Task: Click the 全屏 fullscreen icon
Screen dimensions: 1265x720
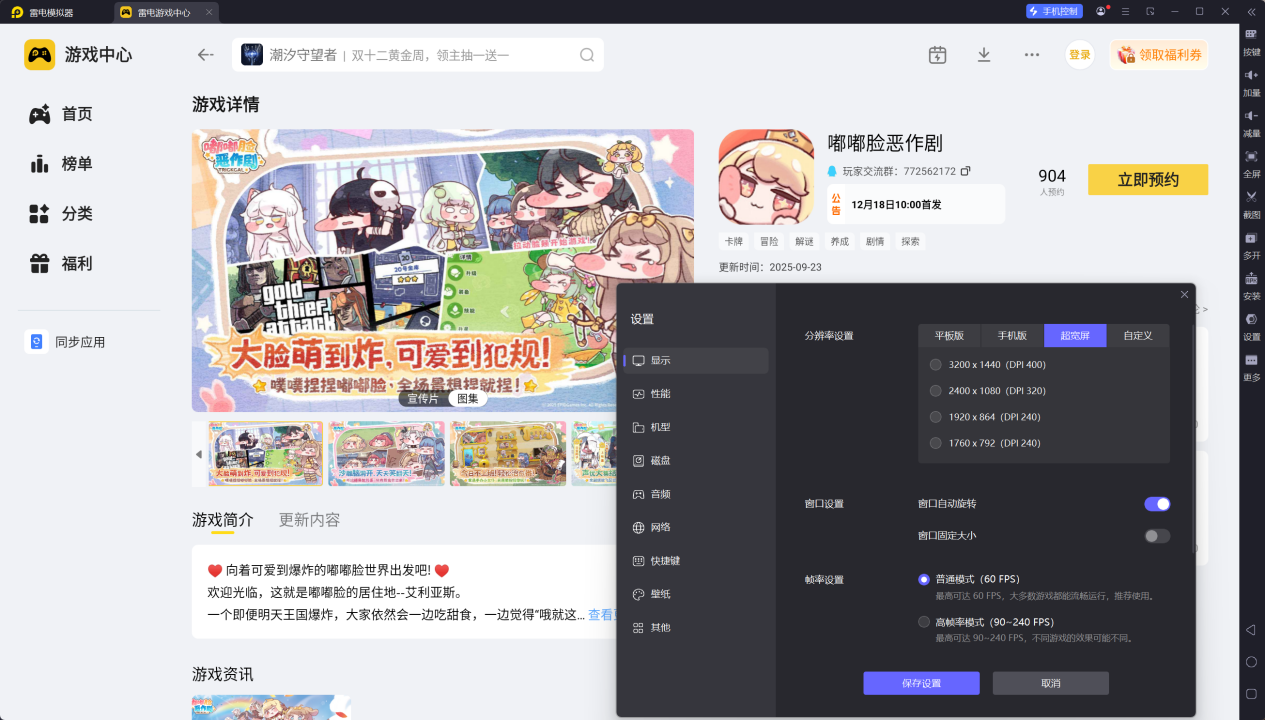Action: pos(1251,156)
